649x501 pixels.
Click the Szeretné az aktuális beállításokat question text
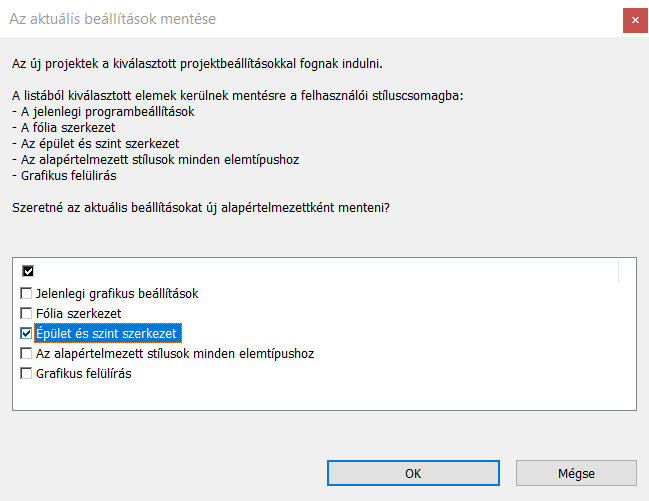200,208
